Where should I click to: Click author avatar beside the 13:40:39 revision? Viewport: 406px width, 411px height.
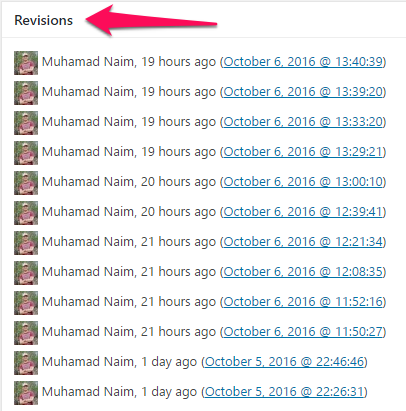point(26,63)
